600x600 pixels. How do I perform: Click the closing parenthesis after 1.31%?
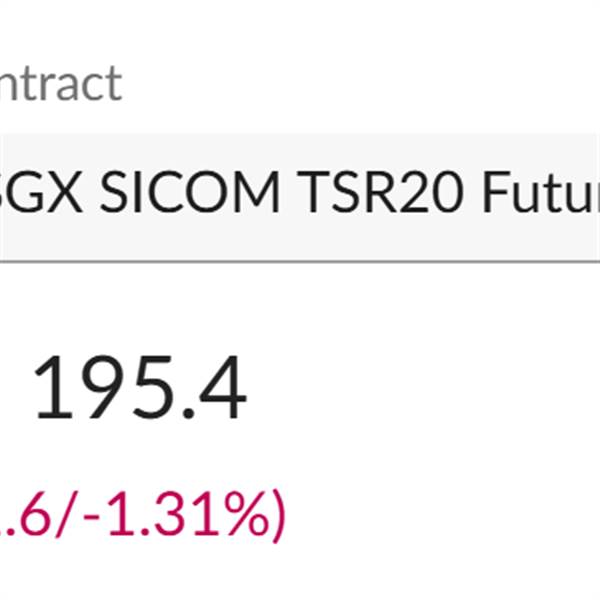tap(274, 516)
